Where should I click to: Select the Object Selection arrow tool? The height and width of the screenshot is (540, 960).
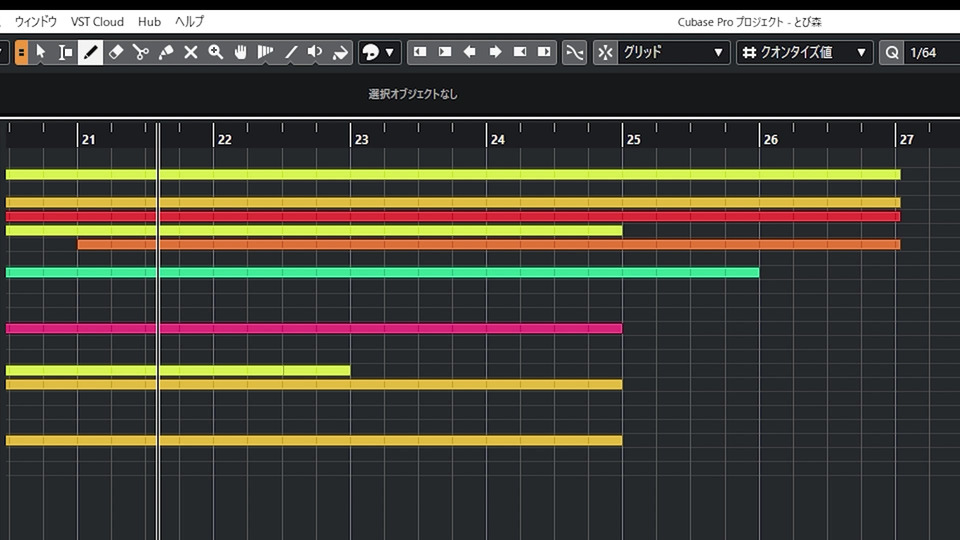(x=40, y=52)
